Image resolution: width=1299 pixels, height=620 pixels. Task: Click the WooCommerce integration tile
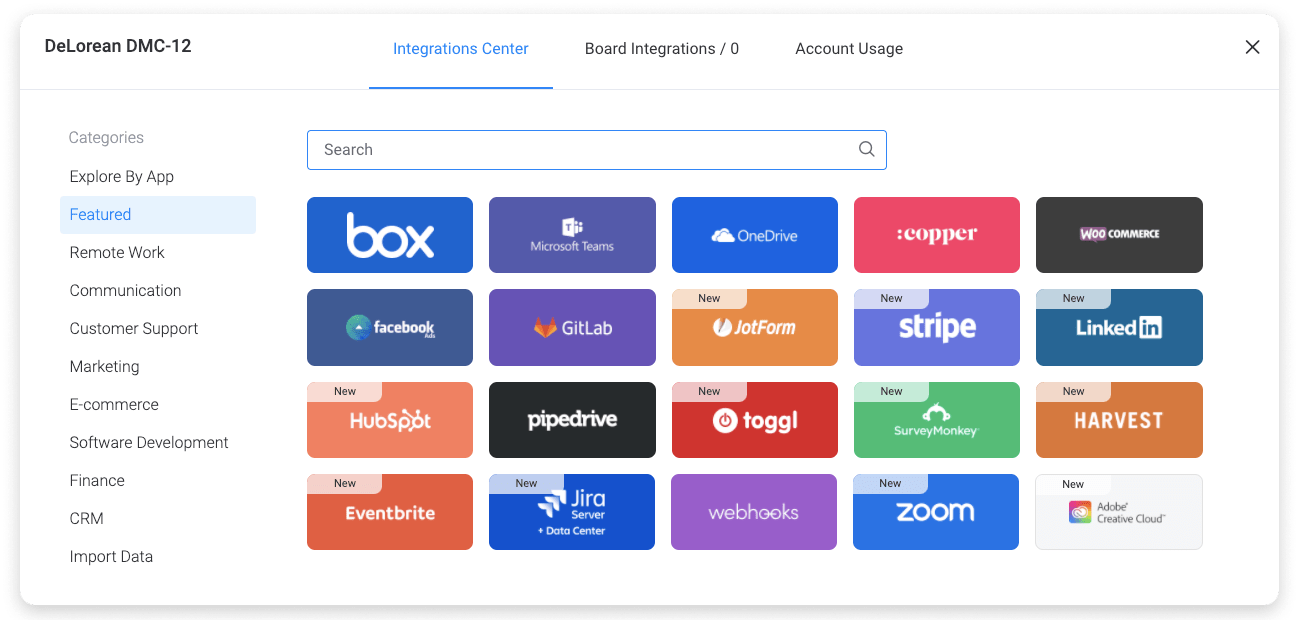point(1119,235)
